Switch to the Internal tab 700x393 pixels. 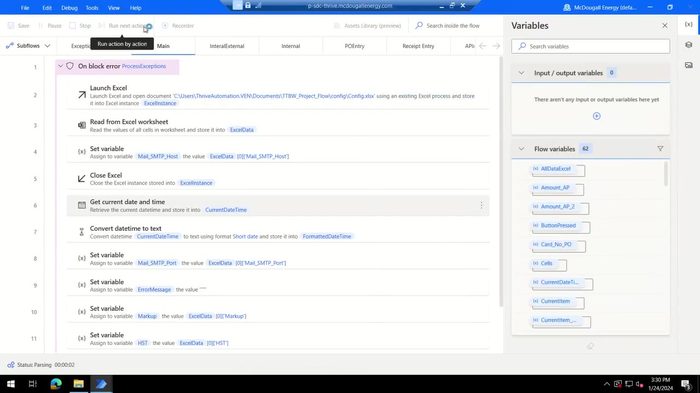point(291,46)
